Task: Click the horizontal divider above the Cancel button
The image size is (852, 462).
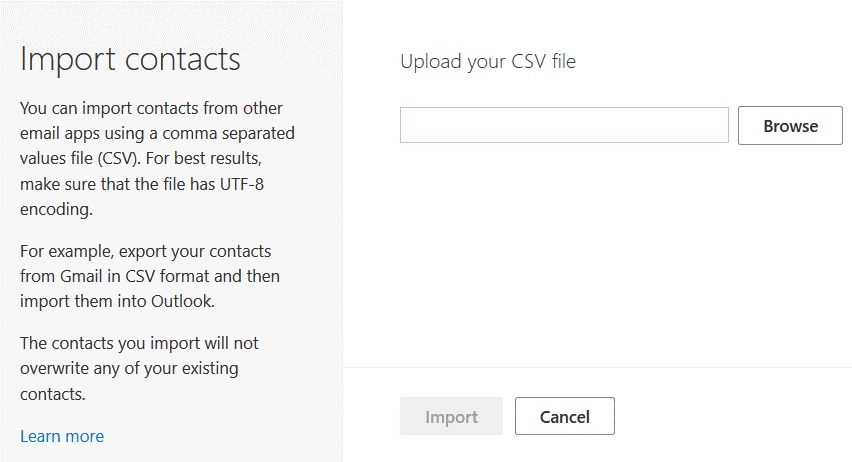Action: (x=597, y=367)
